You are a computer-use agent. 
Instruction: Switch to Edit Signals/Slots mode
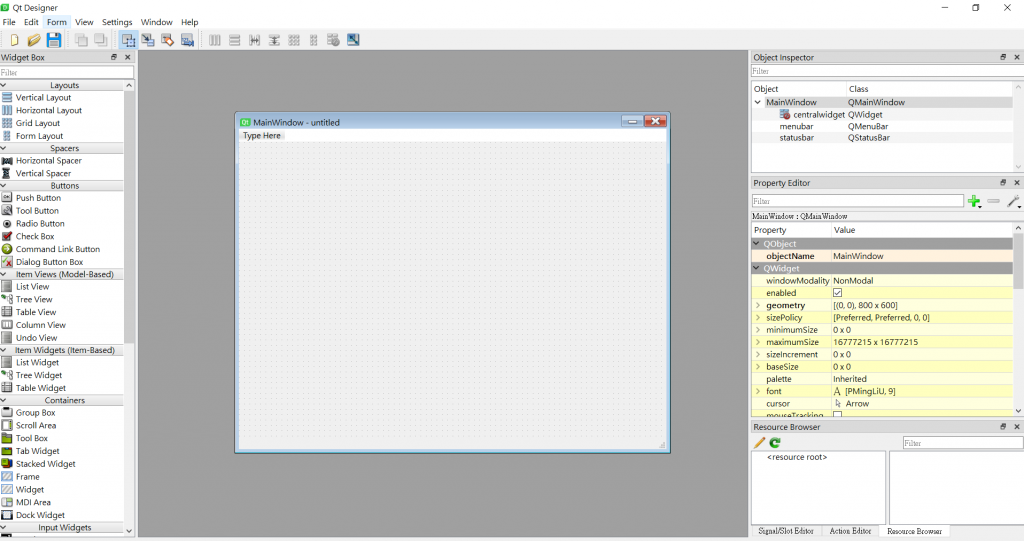[x=148, y=41]
